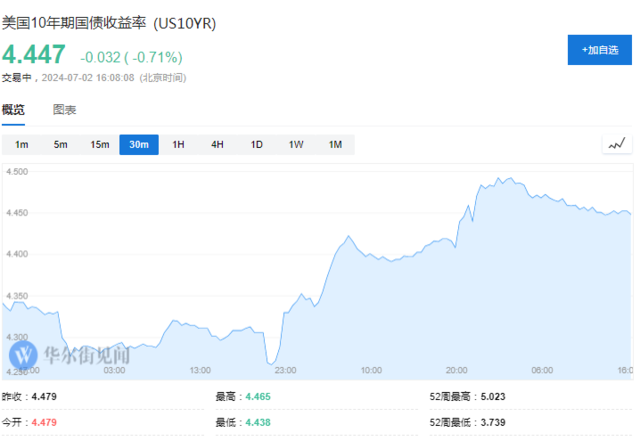This screenshot has width=640, height=441.
Task: Click the 最低 value 4.438
Action: click(x=258, y=423)
